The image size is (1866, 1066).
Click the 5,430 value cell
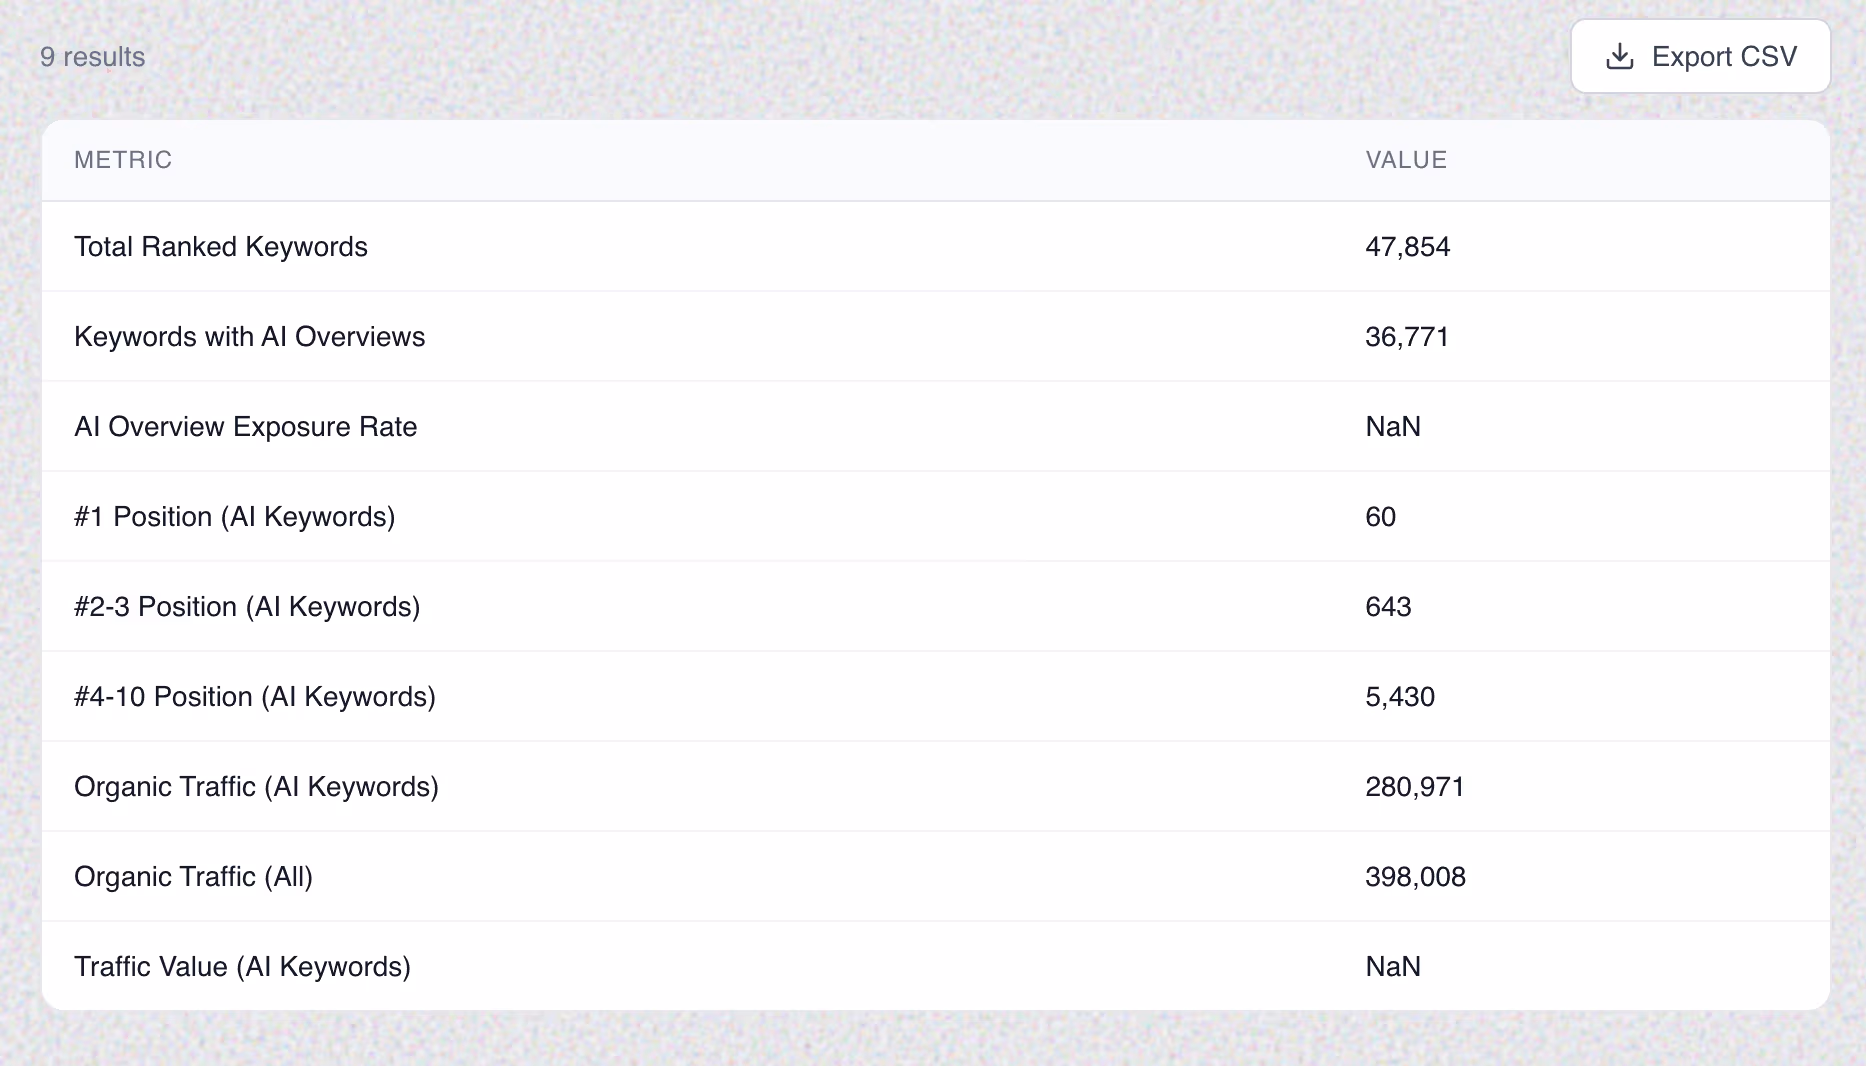1400,697
